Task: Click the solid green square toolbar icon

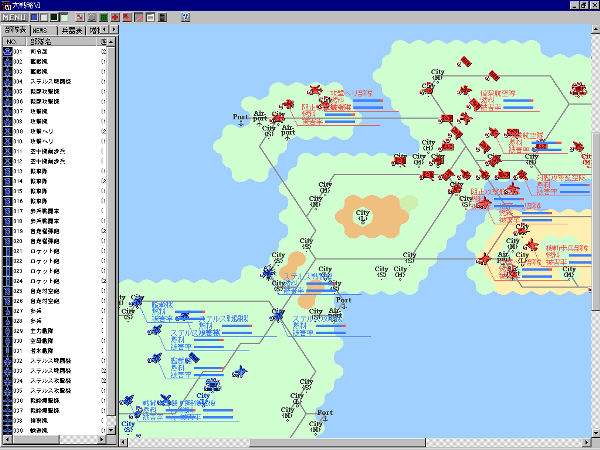Action: [x=103, y=17]
